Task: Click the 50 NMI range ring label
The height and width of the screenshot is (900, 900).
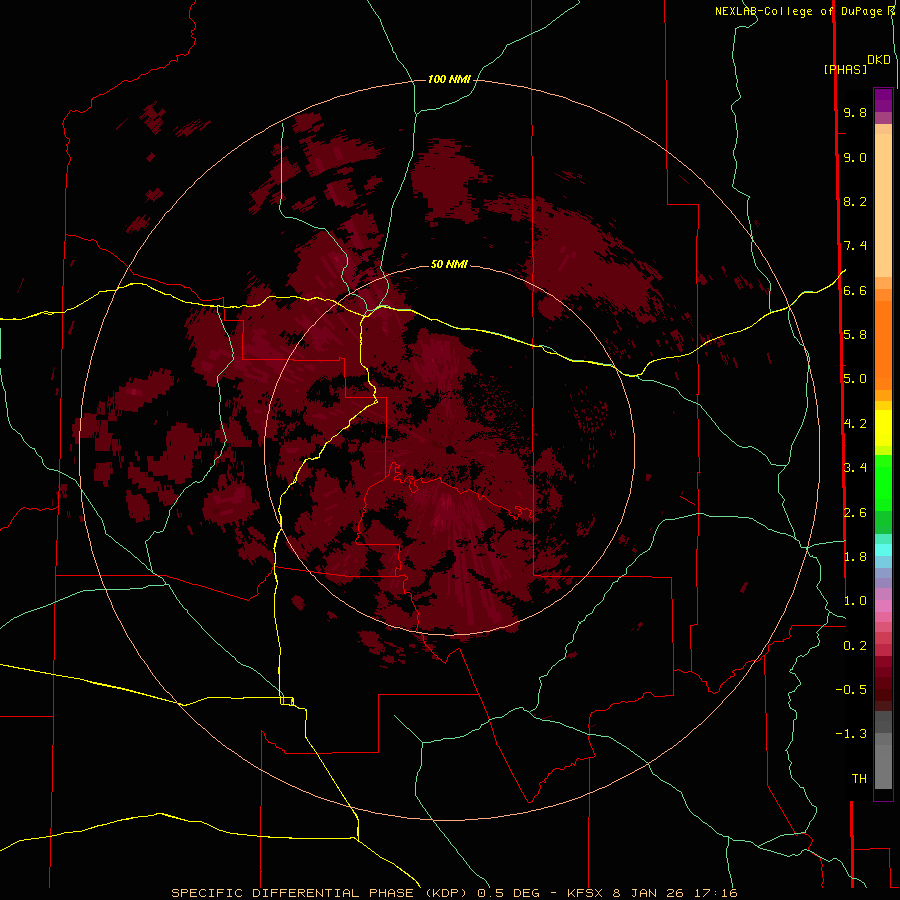Action: point(449,264)
